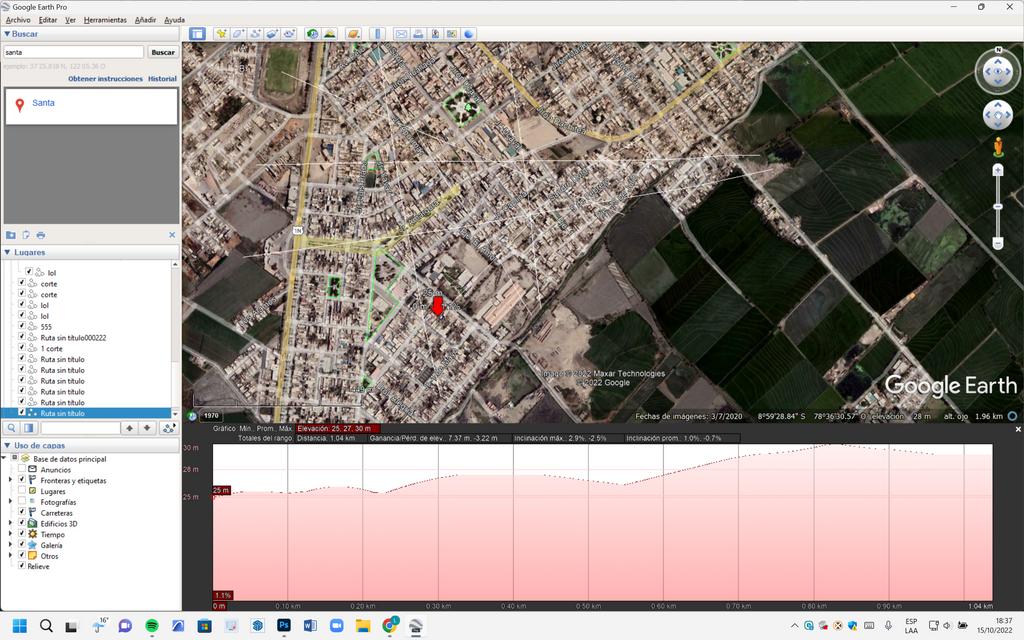Open the Ayuda menu
The height and width of the screenshot is (640, 1024).
pyautogui.click(x=174, y=20)
